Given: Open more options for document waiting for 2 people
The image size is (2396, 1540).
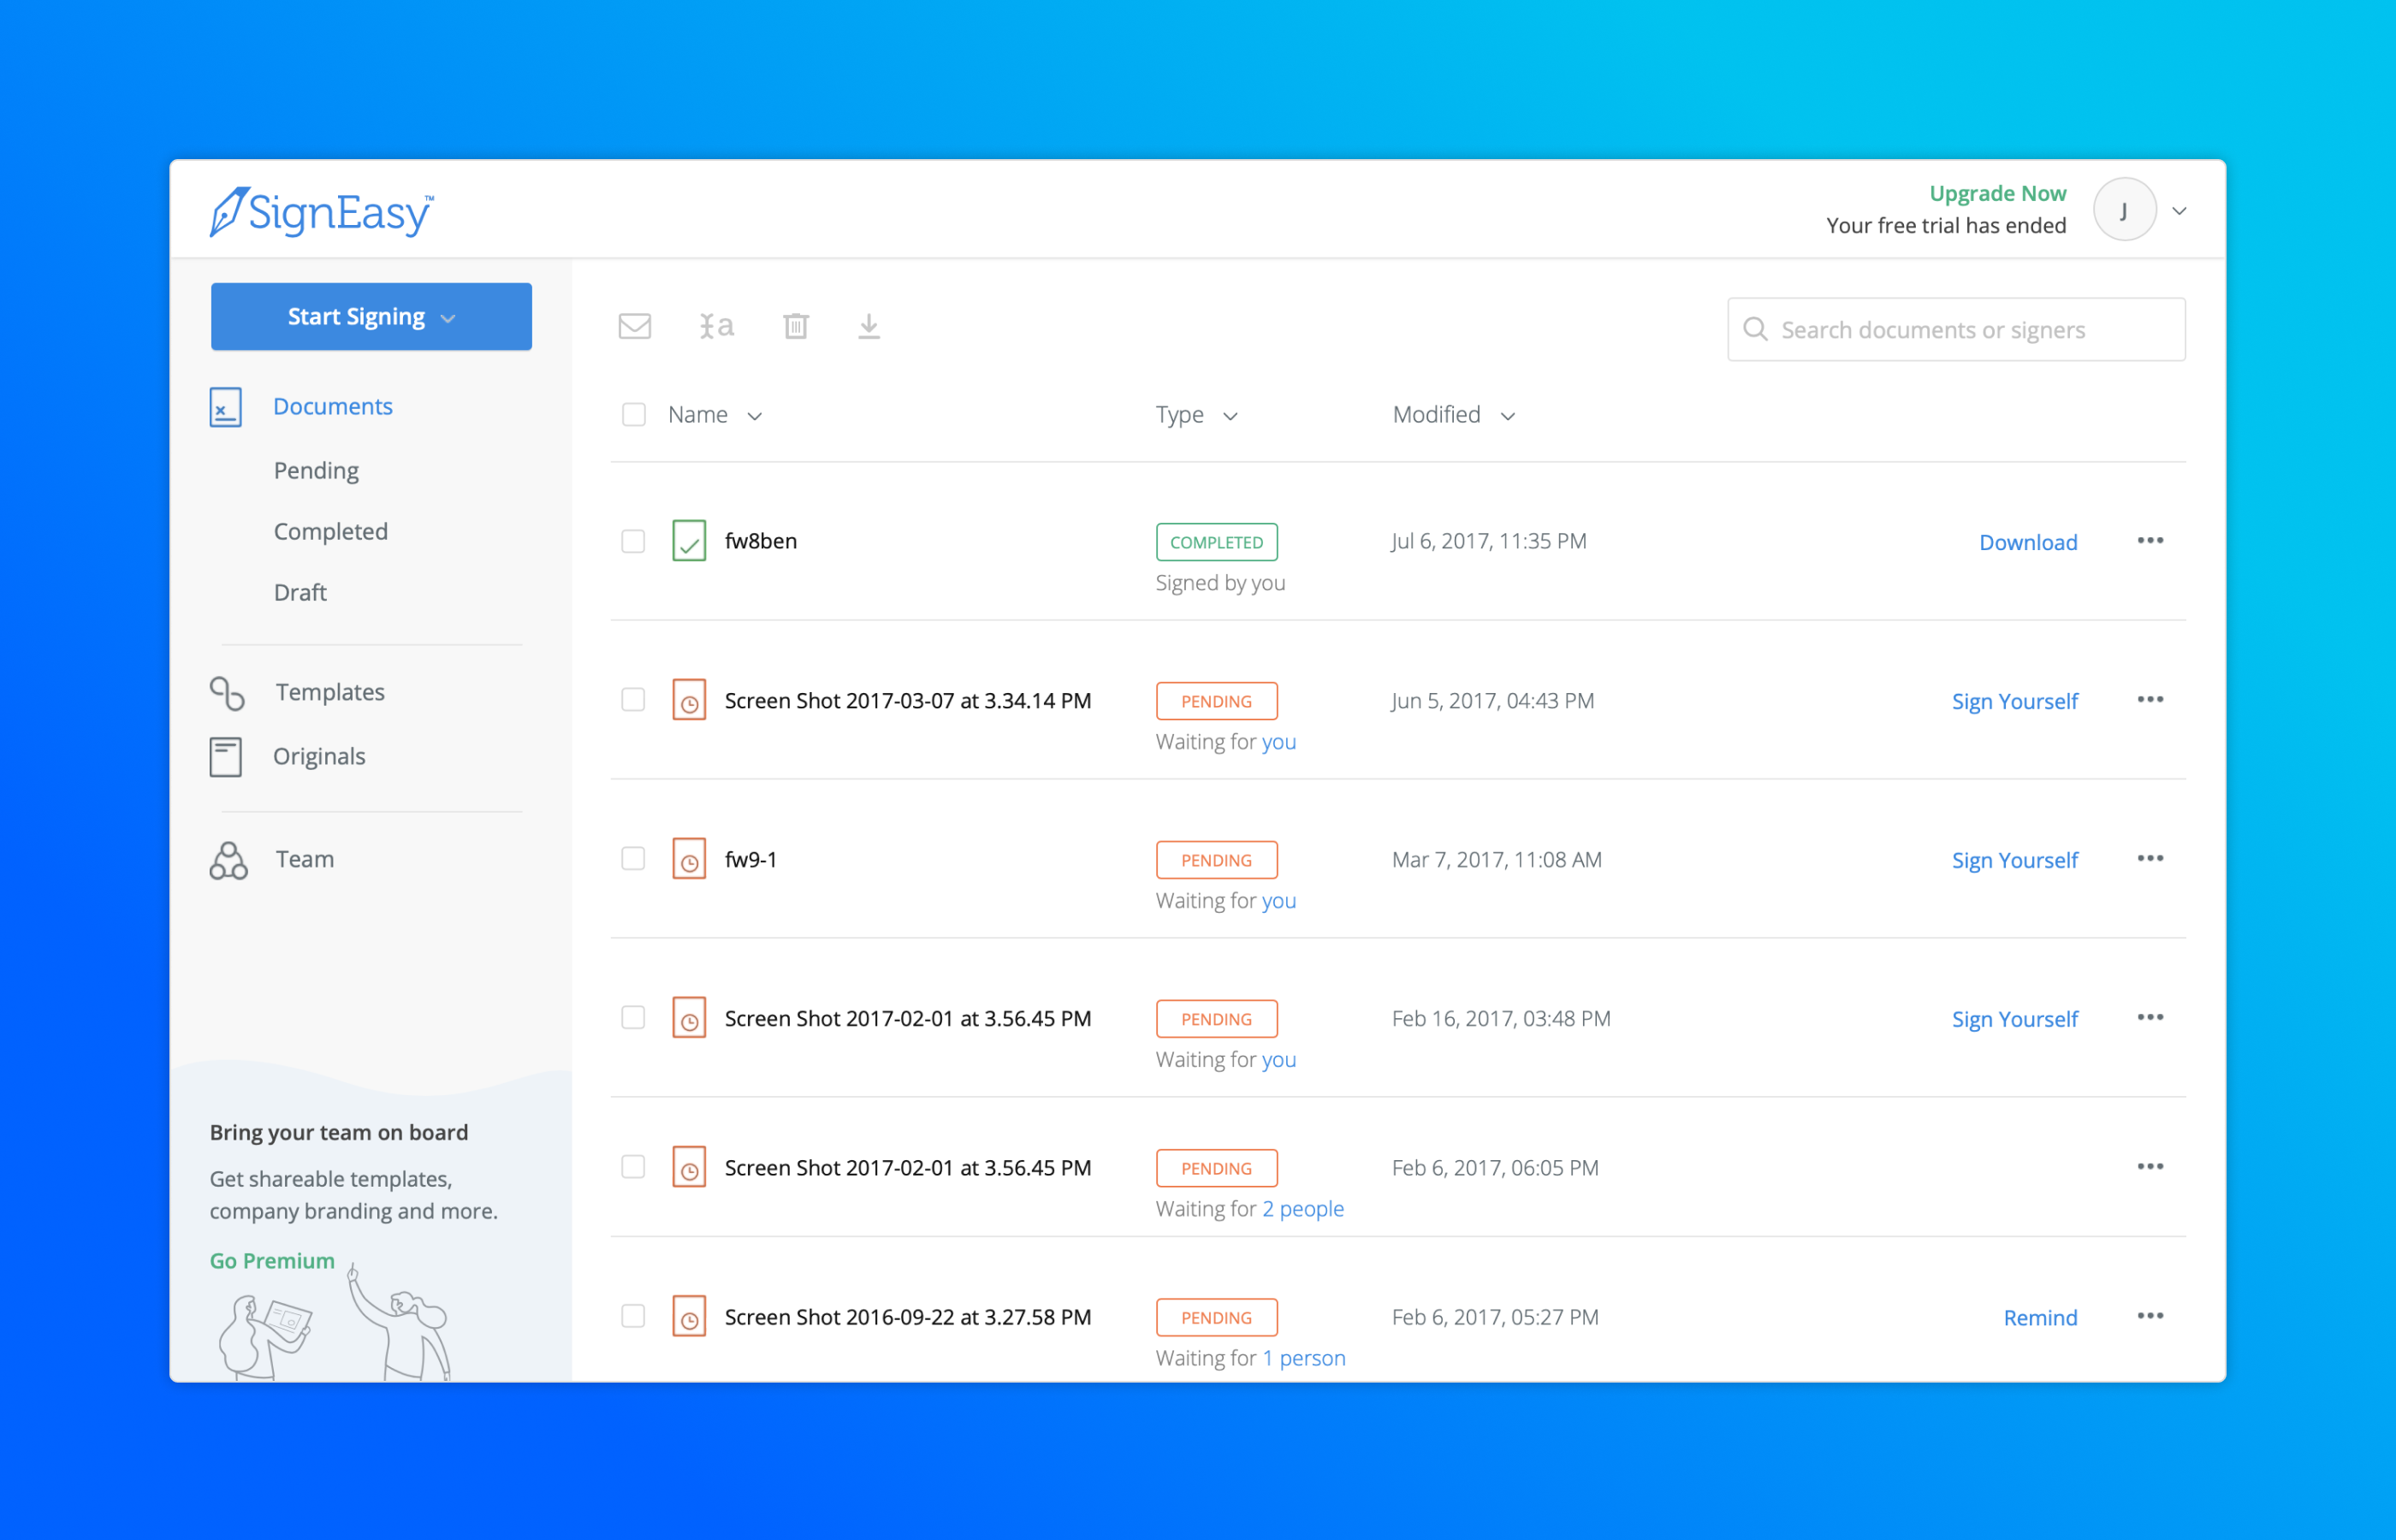Looking at the screenshot, I should 2150,1166.
